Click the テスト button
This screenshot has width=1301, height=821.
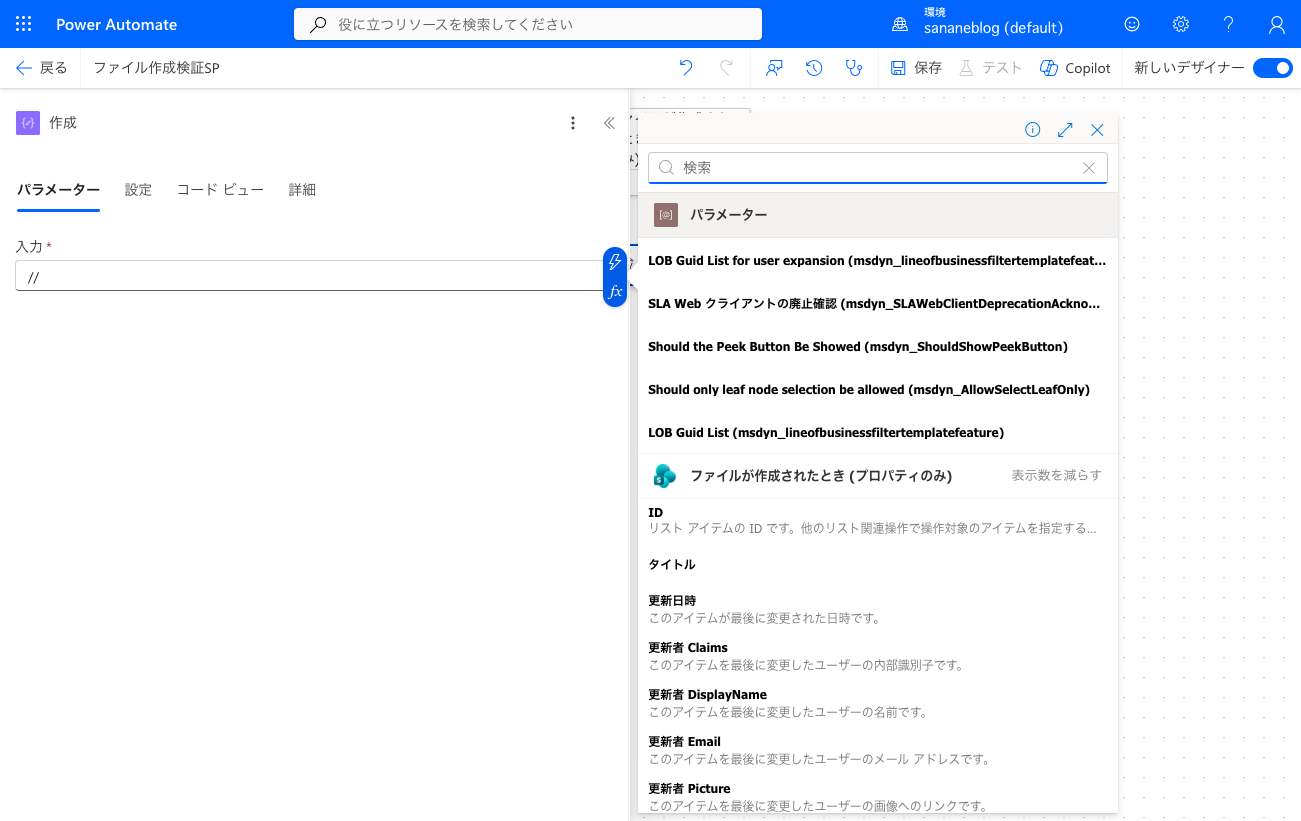coord(990,68)
